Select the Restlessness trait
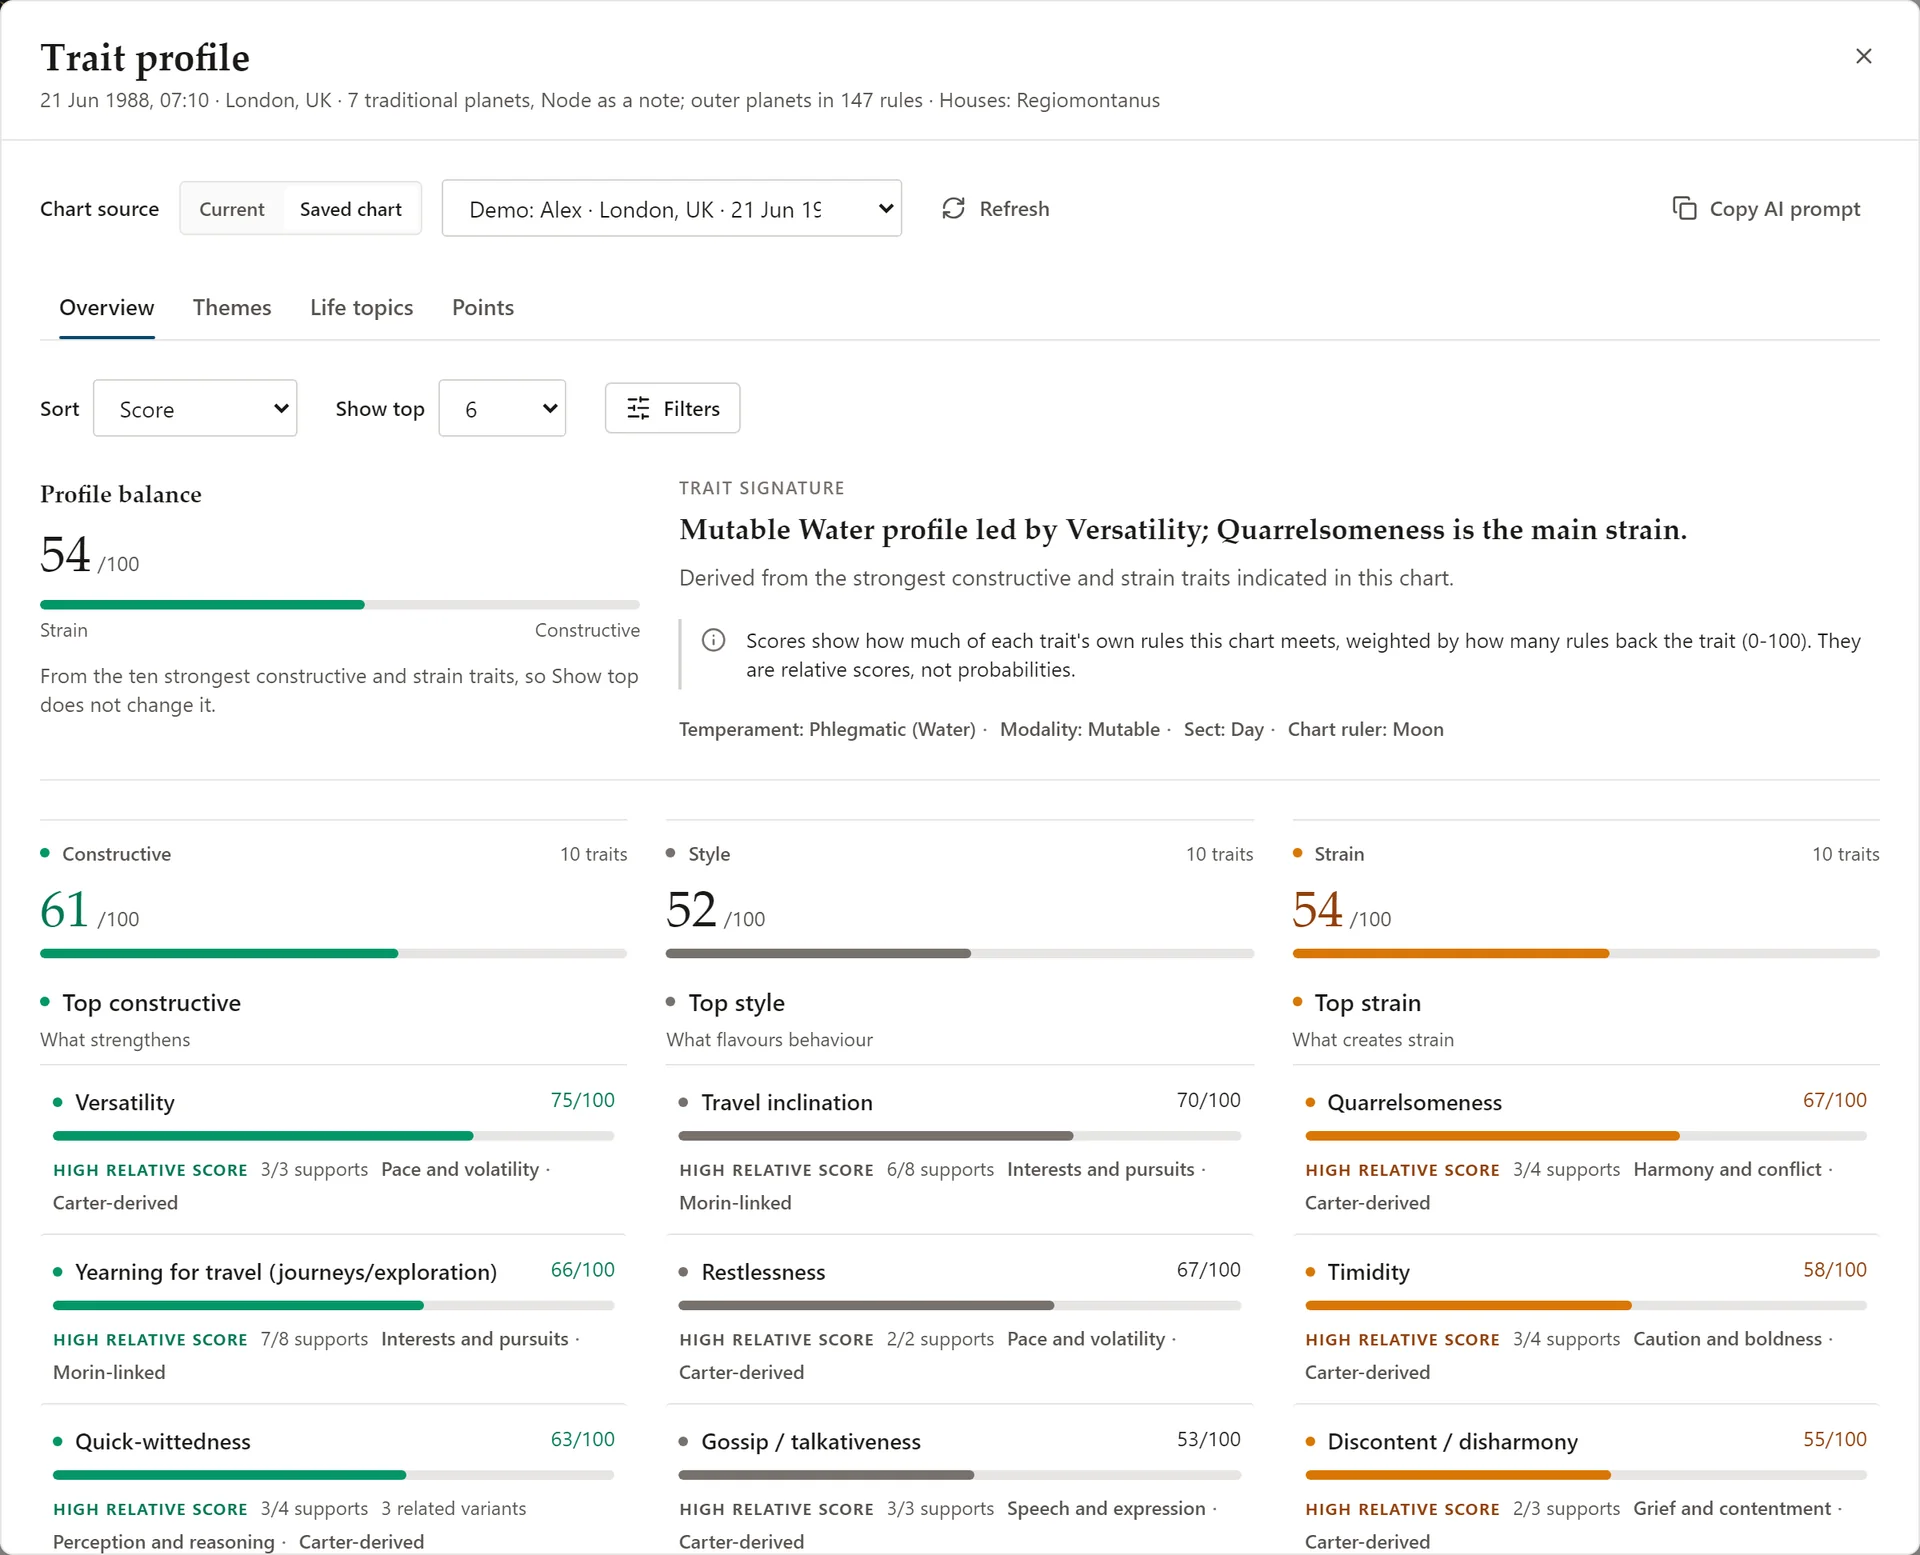Screen dimensions: 1920x1555 [x=960, y=1320]
